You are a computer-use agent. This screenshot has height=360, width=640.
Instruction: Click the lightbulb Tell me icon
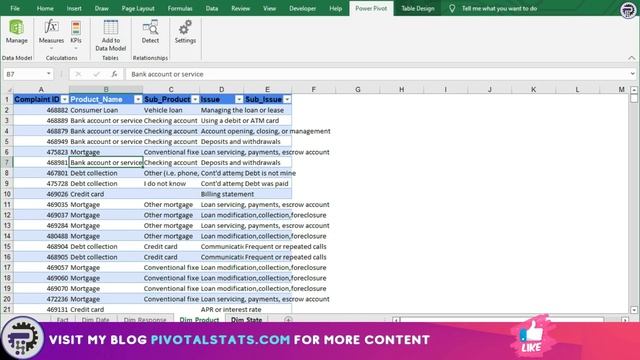452,8
